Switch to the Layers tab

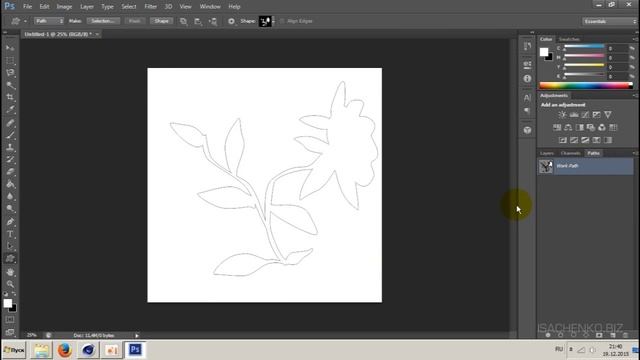click(x=547, y=153)
